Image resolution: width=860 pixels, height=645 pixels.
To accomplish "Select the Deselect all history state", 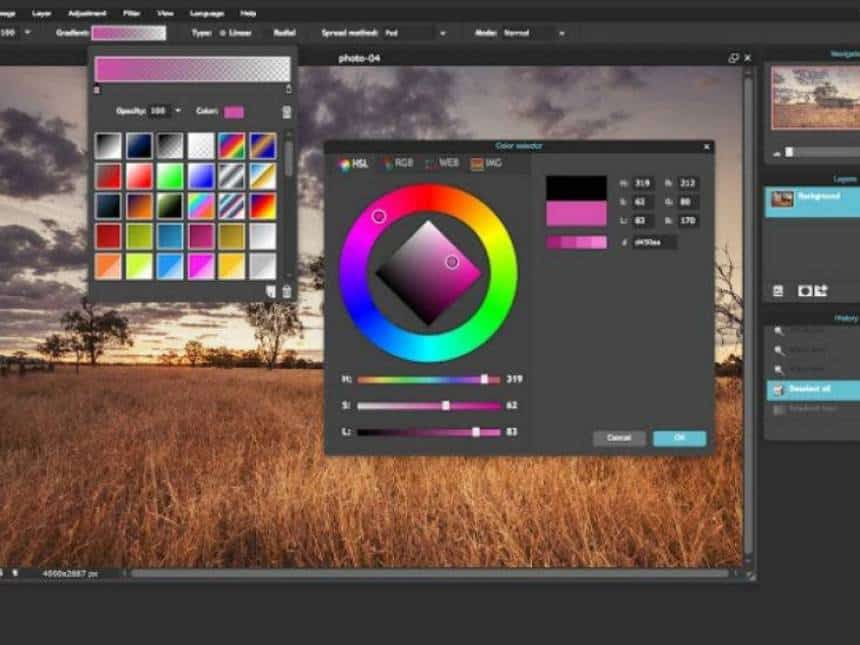I will tap(810, 389).
